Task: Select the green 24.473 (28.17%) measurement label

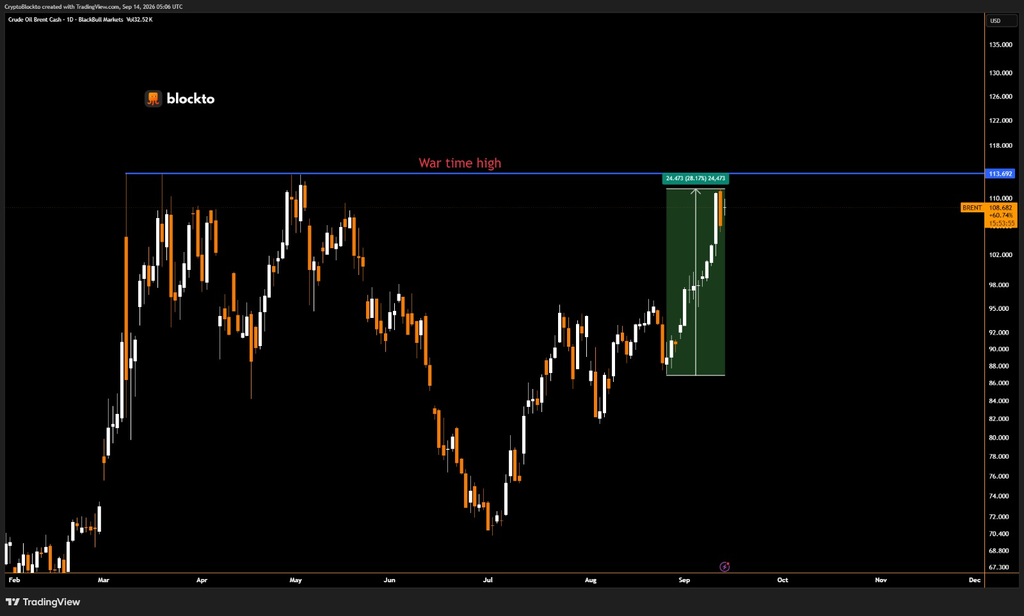Action: tap(695, 178)
